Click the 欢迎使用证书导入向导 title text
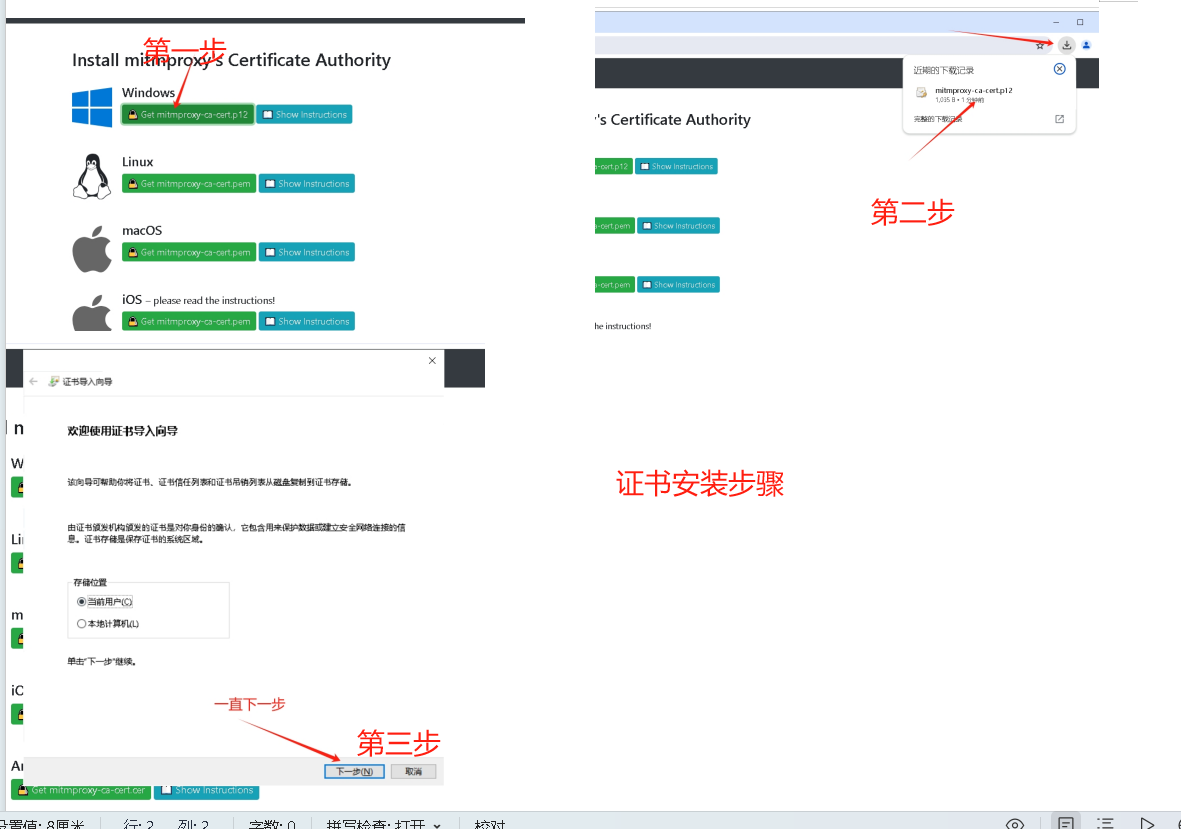 coord(123,431)
